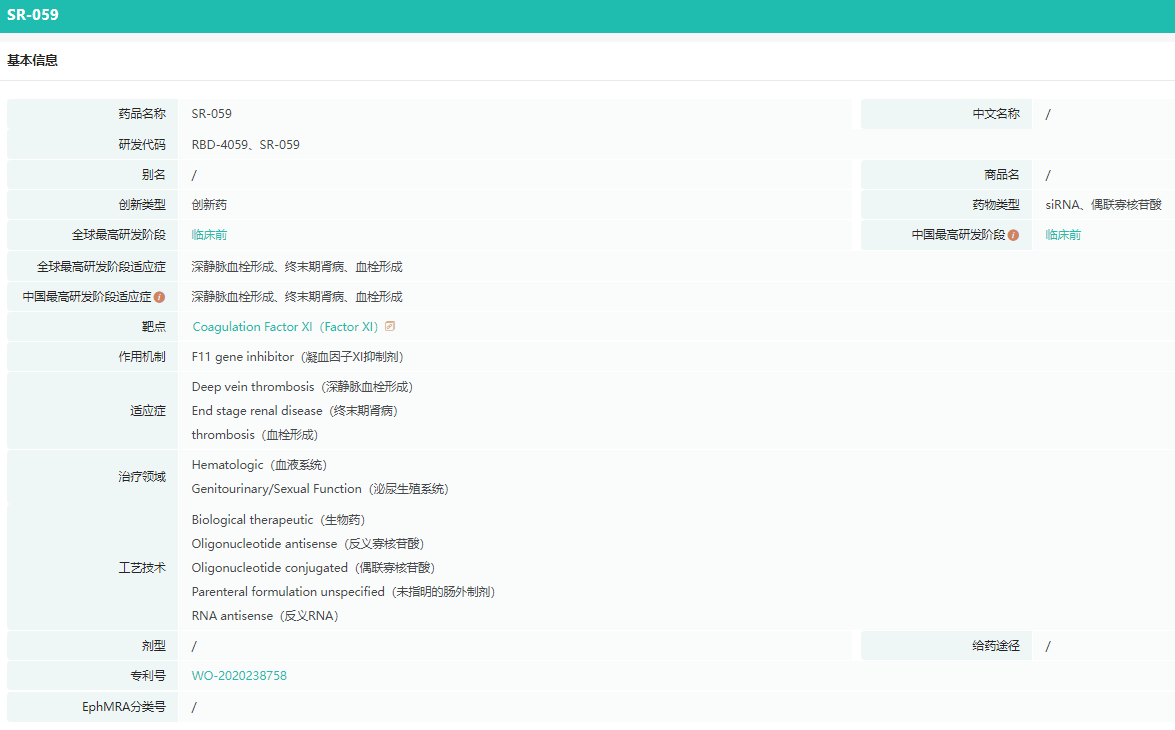The width and height of the screenshot is (1175, 730).
Task: Click 临床前 in the 全球最高研发阶段 row
Action: pos(209,235)
